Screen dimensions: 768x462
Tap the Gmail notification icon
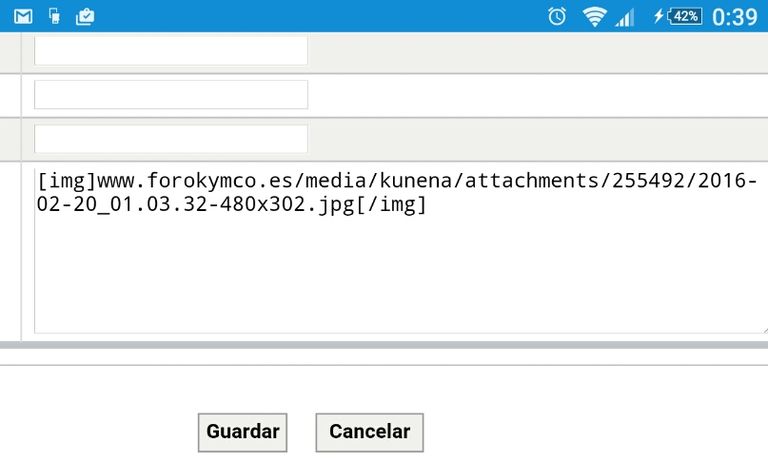23,16
